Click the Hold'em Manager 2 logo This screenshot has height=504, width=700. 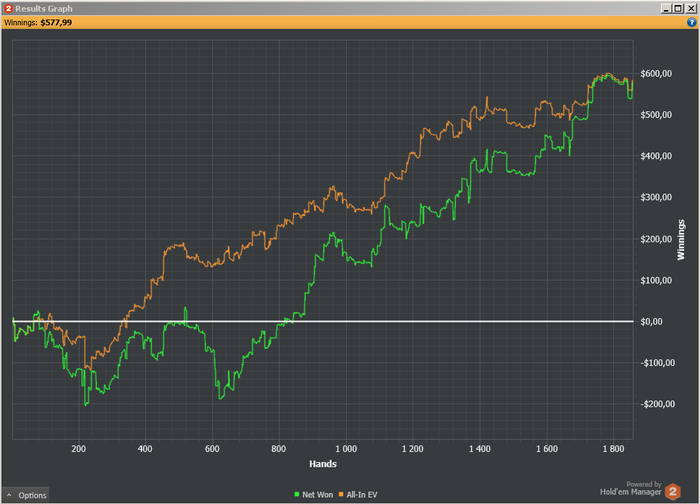(673, 492)
